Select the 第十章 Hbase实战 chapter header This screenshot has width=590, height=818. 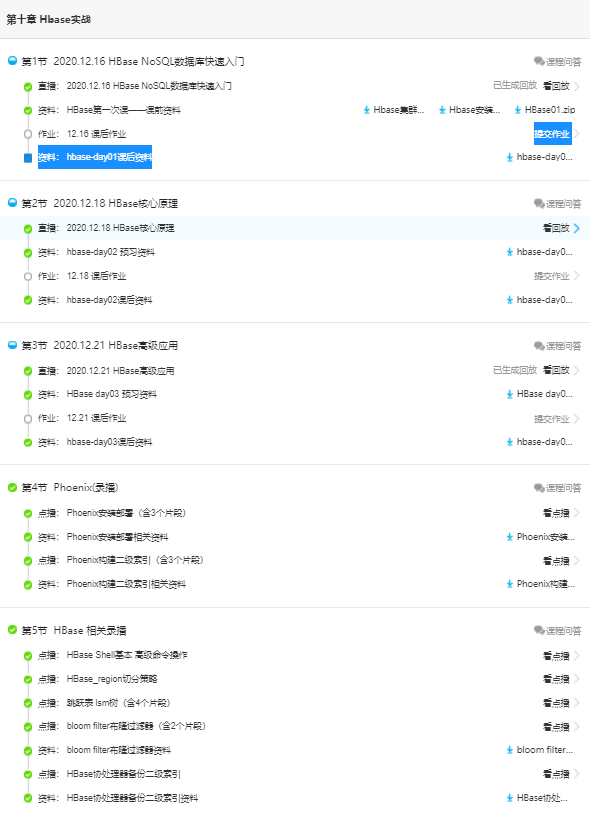(49, 19)
